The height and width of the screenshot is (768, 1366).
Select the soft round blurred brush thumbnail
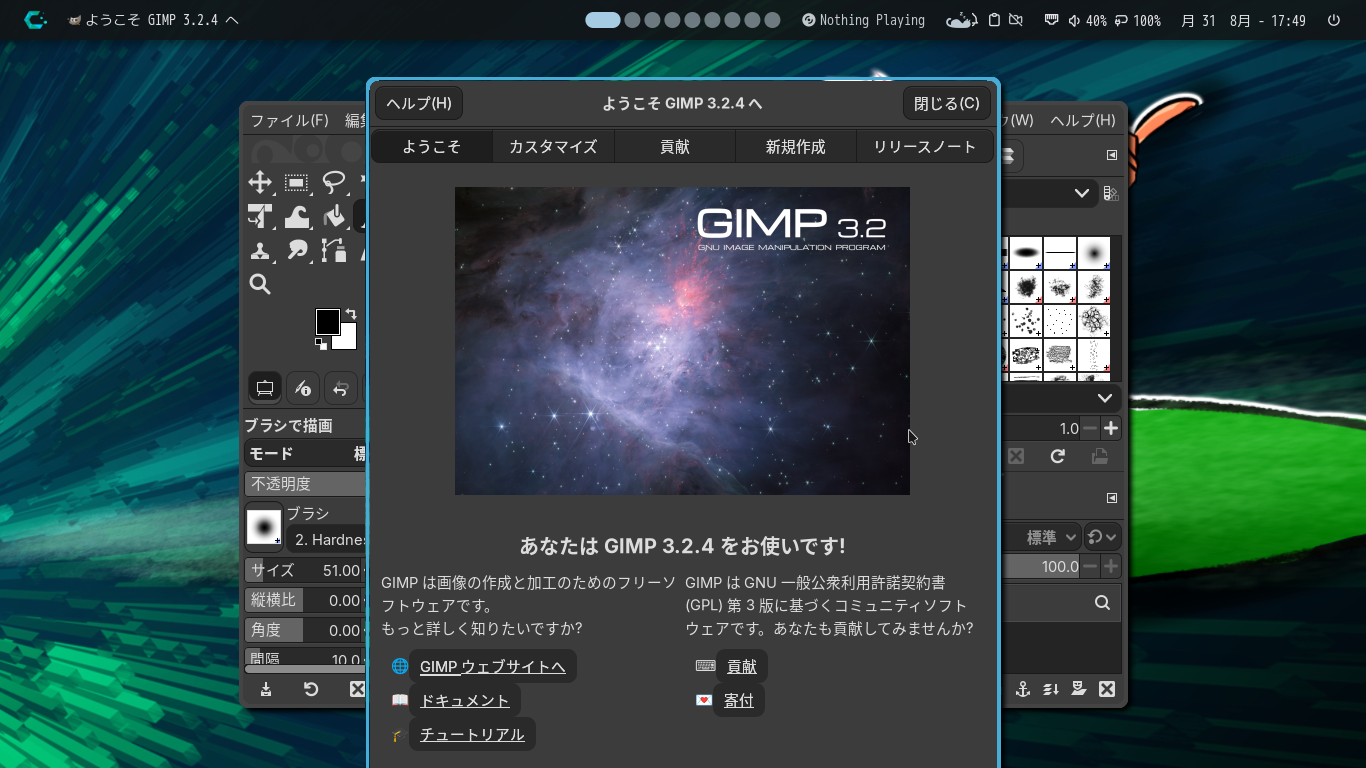[x=1094, y=254]
